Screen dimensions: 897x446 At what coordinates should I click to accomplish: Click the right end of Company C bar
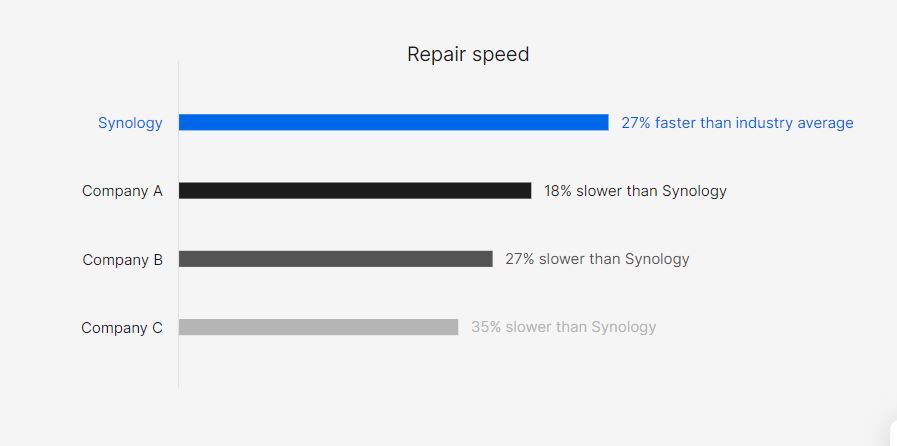tap(455, 327)
